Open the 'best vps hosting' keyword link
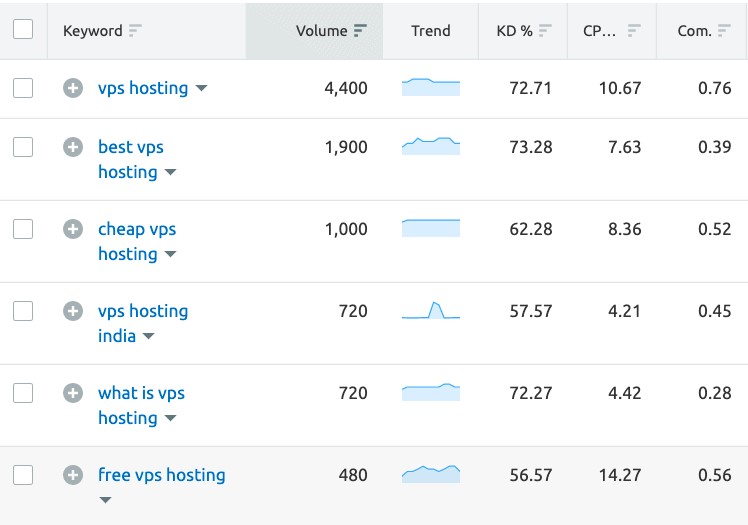The height and width of the screenshot is (525, 748). click(x=131, y=159)
